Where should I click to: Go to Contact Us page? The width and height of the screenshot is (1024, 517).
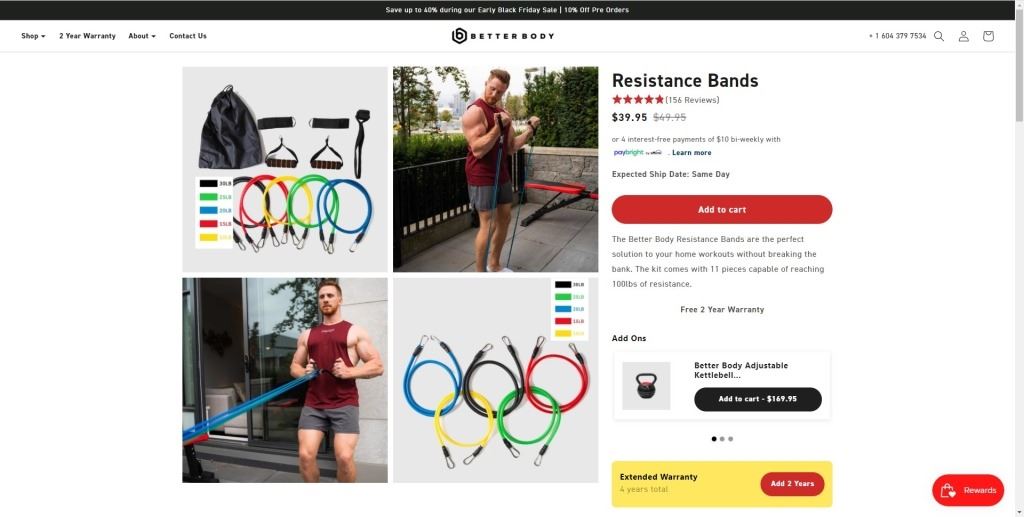(188, 36)
